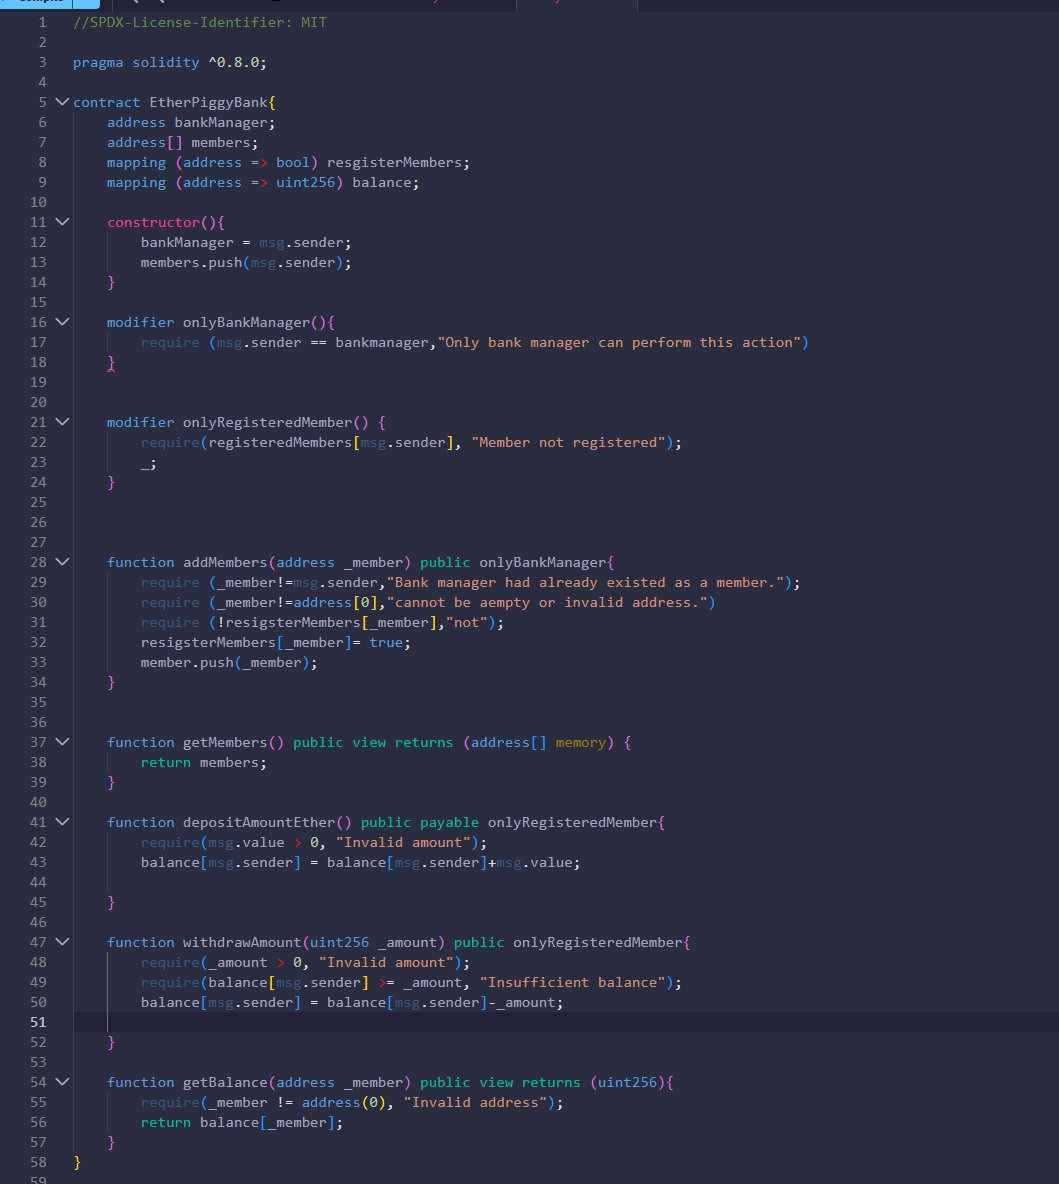Click the 'cannot be aempty or invalid address.' string
This screenshot has height=1184, width=1059.
(547, 603)
